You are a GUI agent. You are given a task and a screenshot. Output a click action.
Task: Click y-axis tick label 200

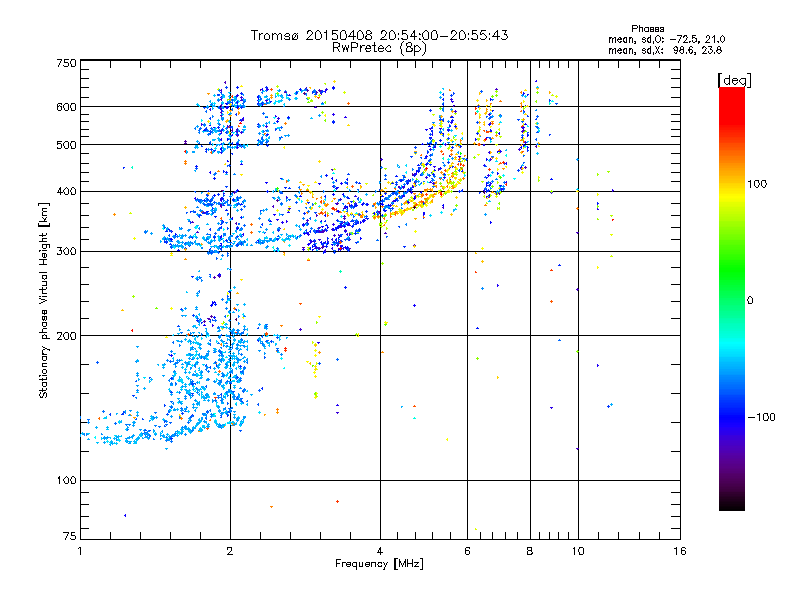coord(66,336)
